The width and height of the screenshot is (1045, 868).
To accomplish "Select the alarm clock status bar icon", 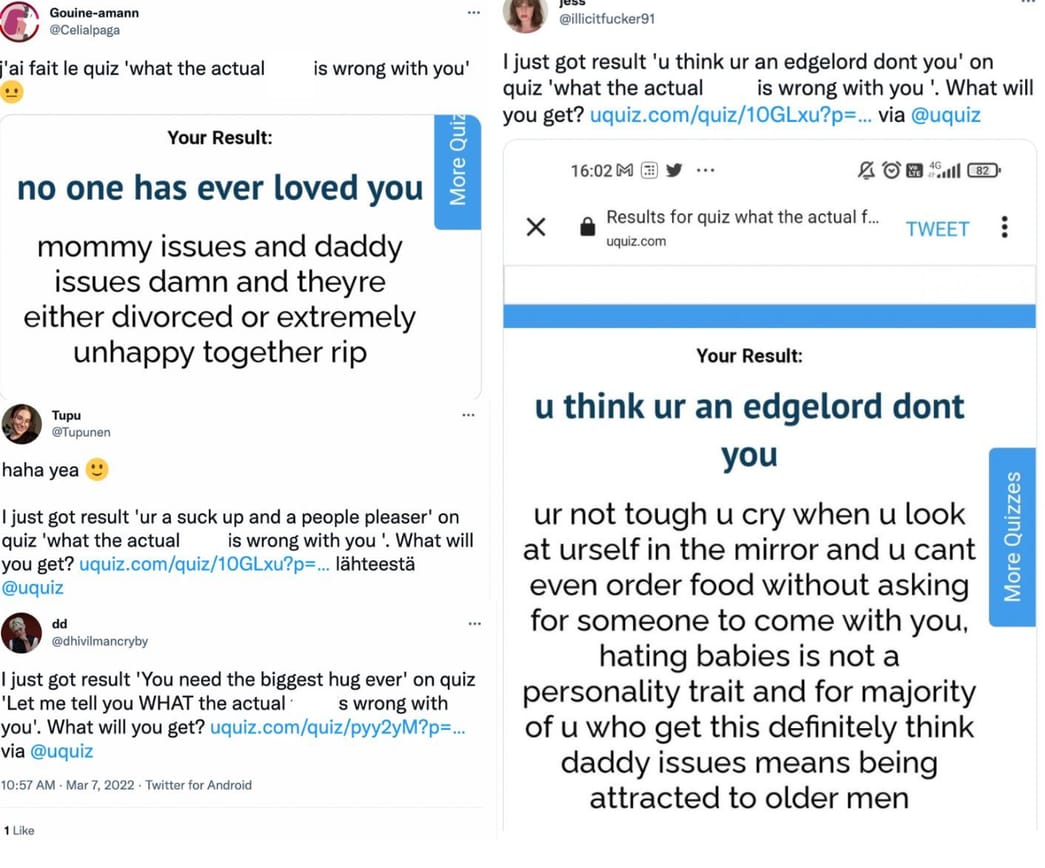I will click(x=891, y=170).
